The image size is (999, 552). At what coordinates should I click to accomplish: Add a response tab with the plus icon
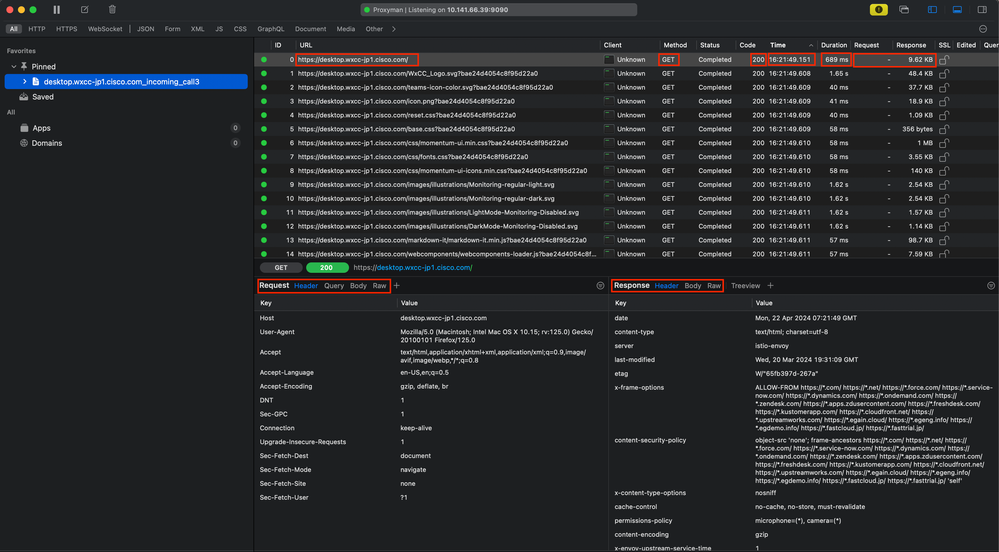coord(770,286)
